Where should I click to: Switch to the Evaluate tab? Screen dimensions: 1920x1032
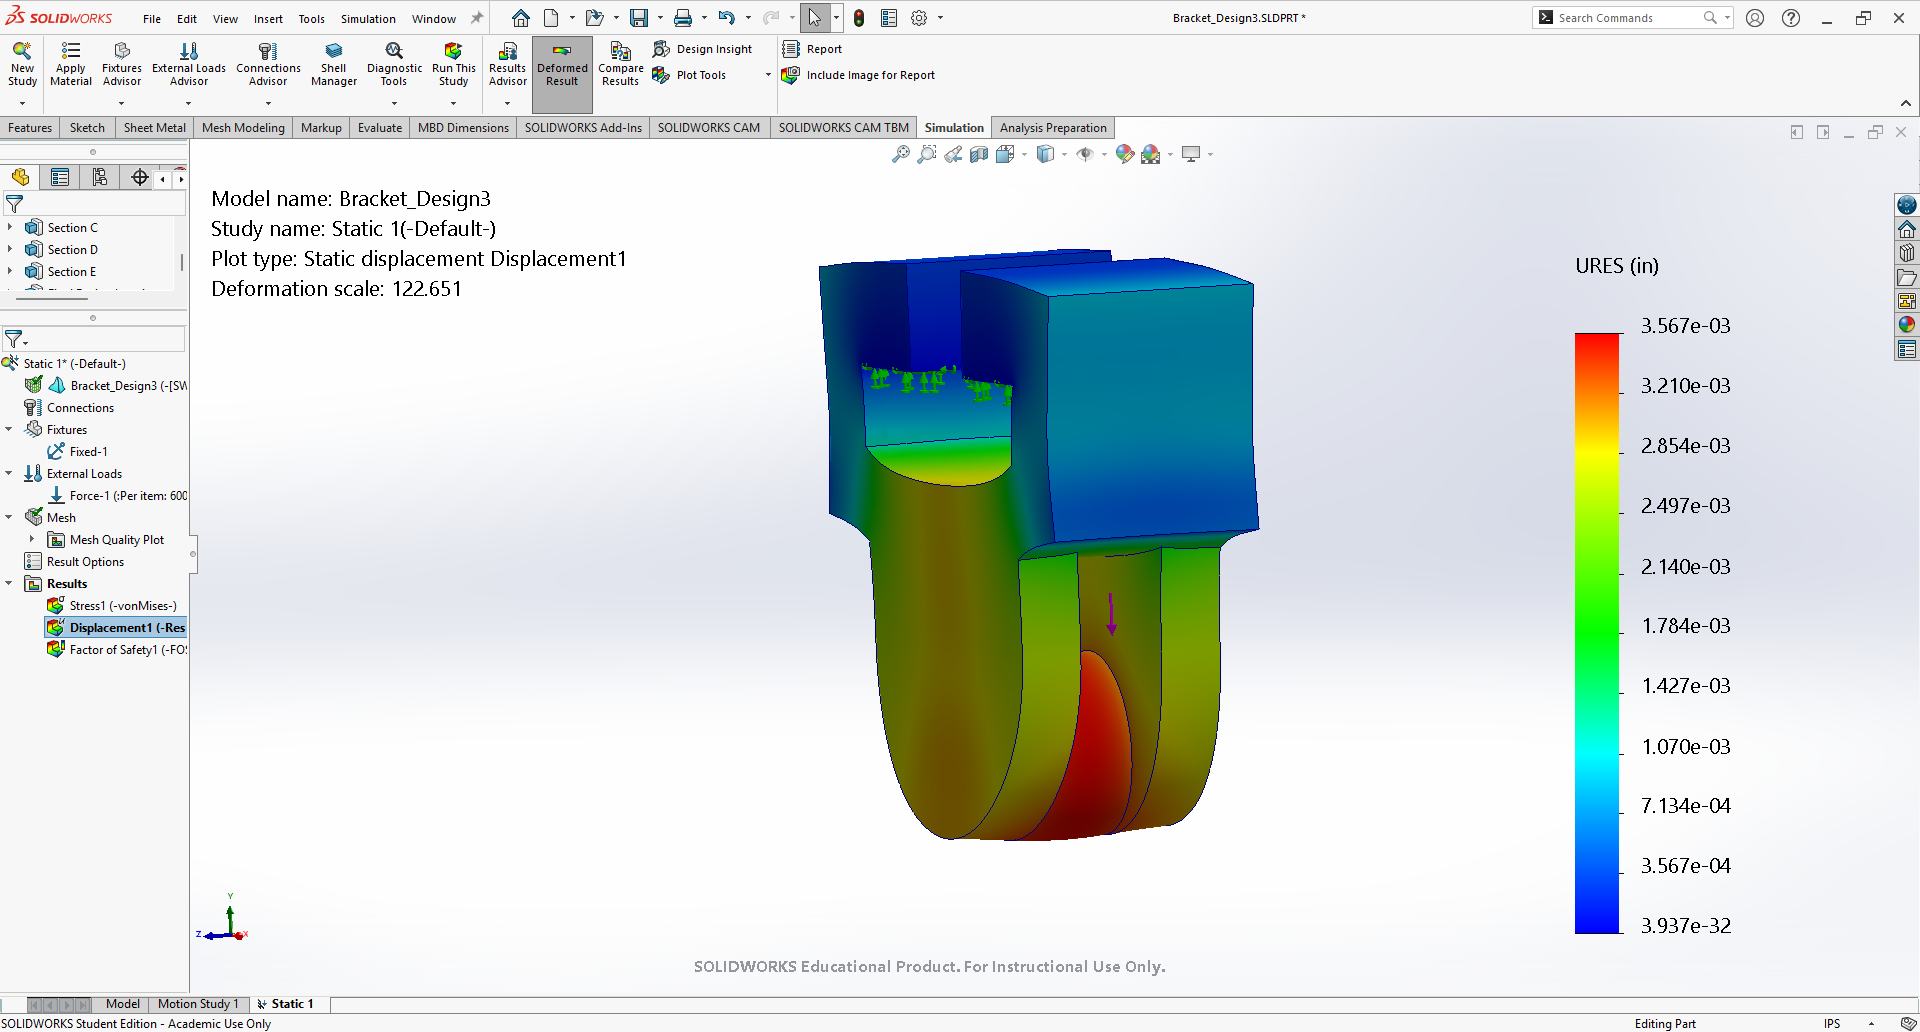[x=380, y=128]
